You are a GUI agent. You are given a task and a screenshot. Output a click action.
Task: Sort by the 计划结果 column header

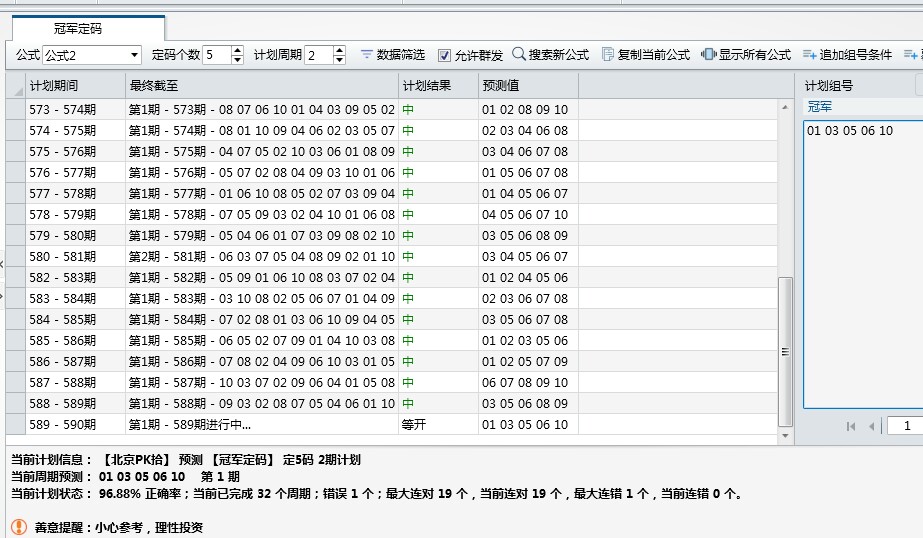click(x=439, y=86)
